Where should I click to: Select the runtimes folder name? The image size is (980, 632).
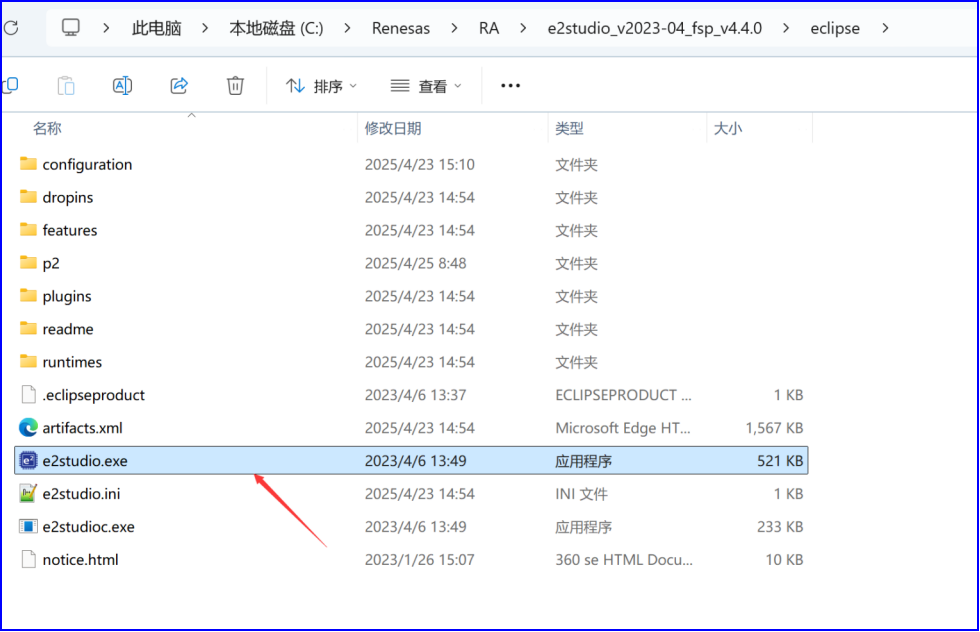(x=72, y=362)
